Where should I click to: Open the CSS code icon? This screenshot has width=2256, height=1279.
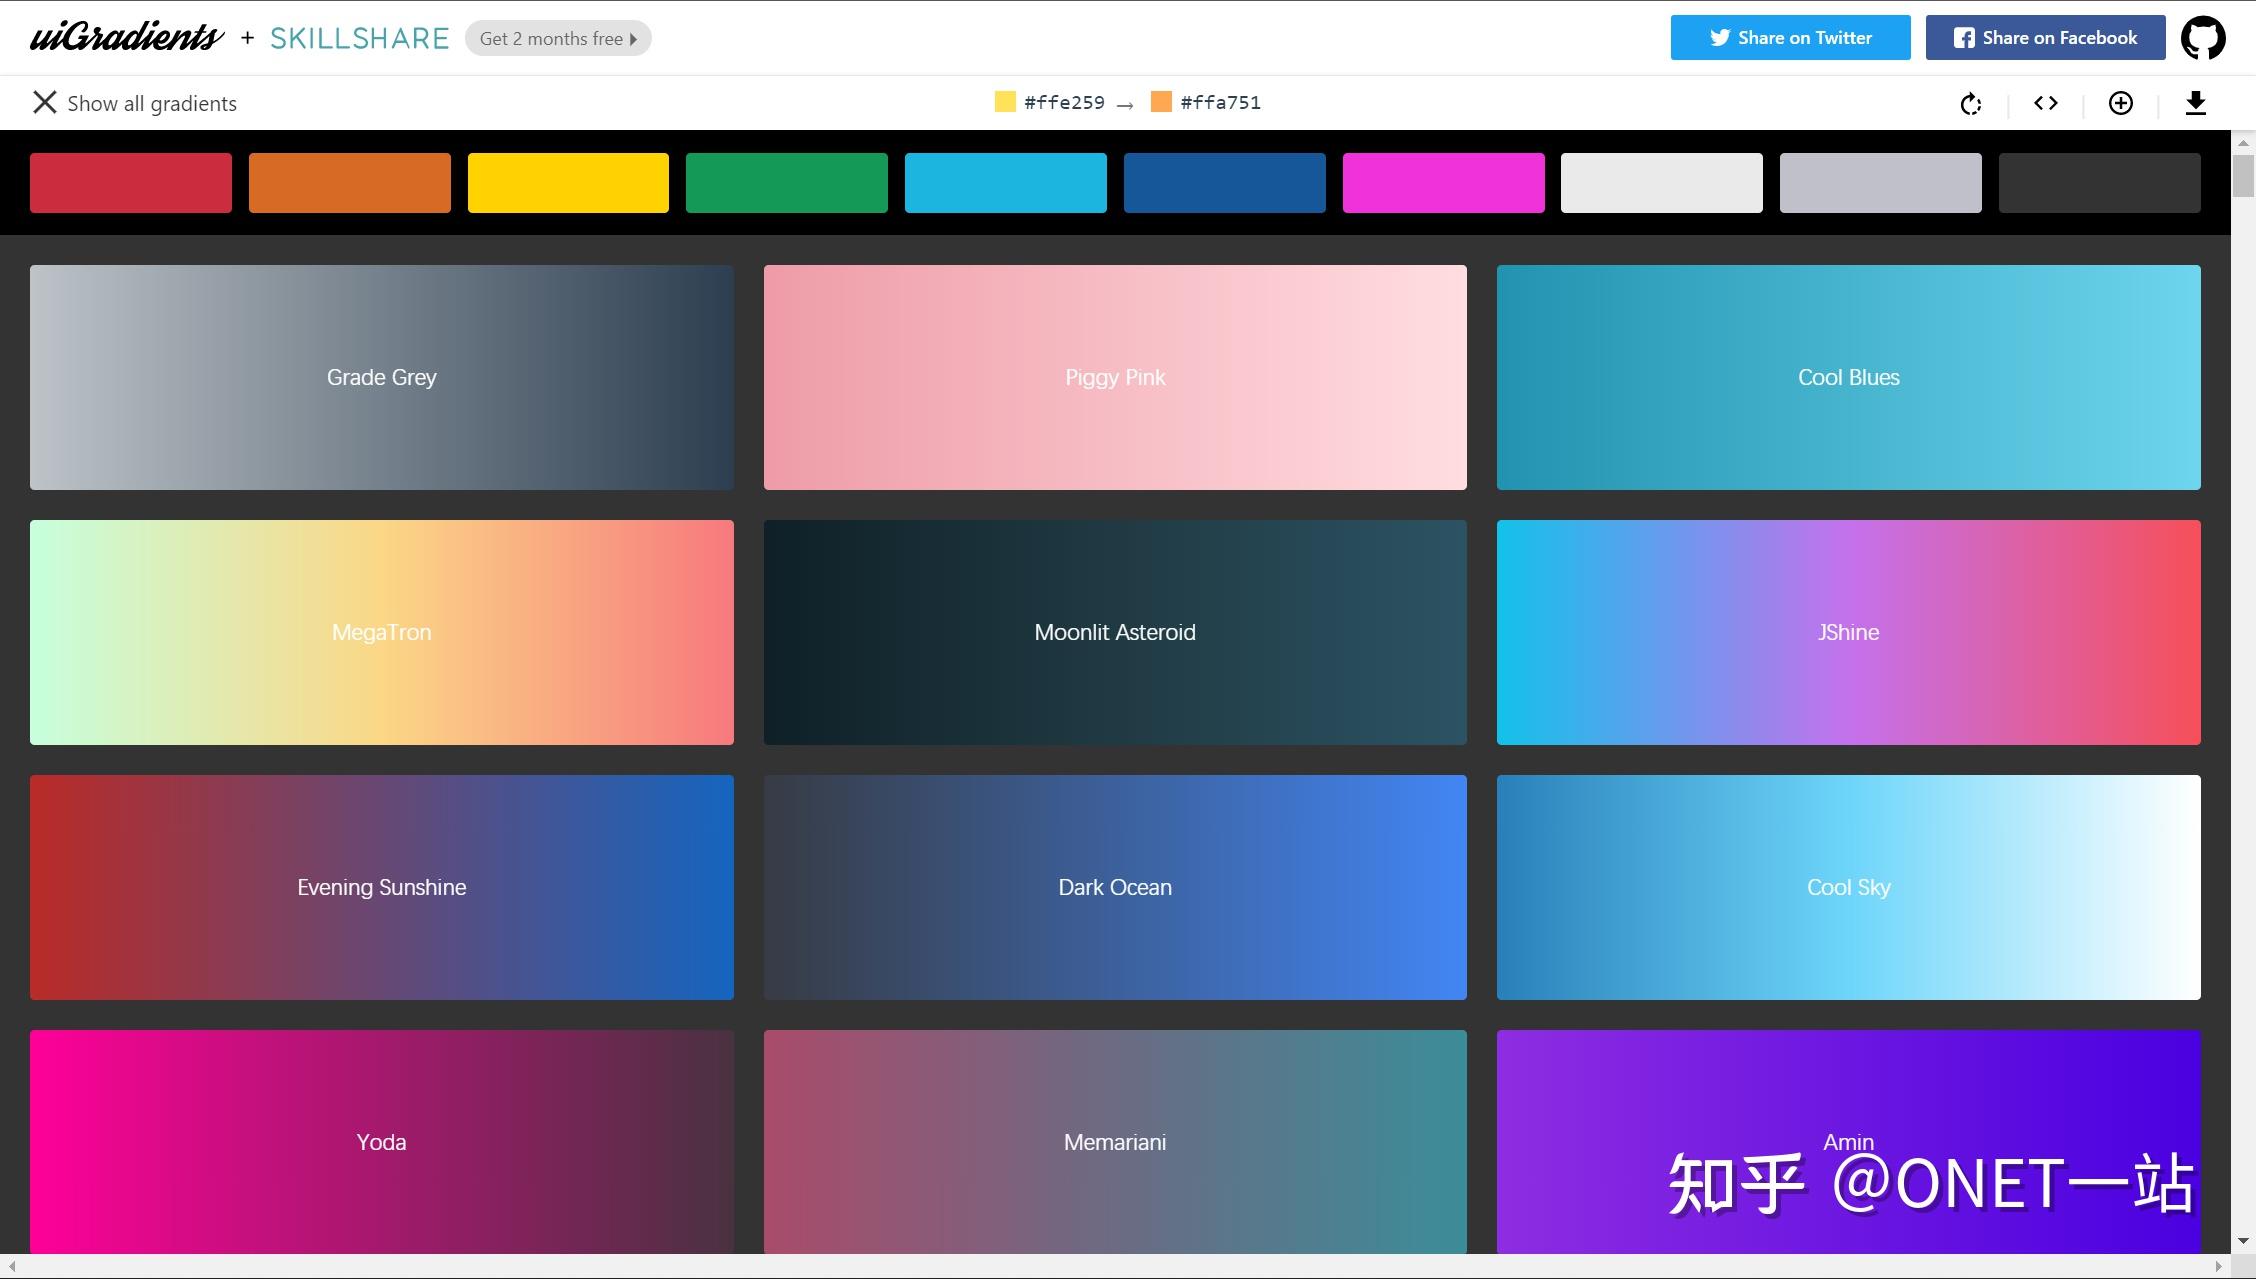point(2046,103)
